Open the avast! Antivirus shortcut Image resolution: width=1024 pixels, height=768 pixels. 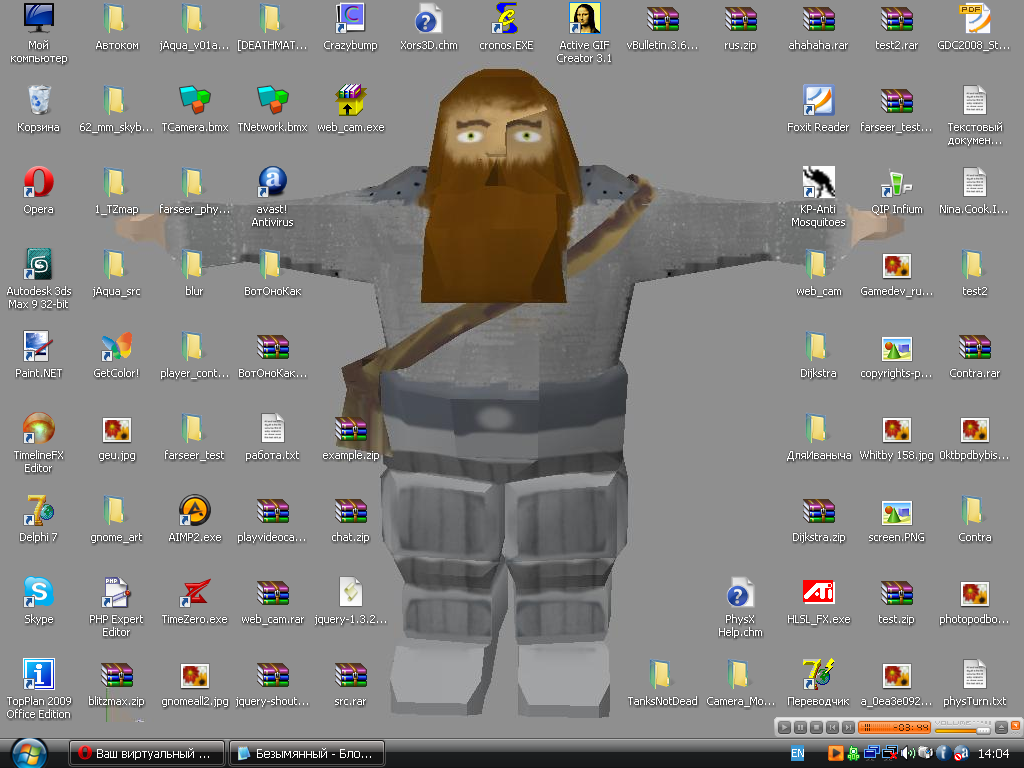point(272,183)
